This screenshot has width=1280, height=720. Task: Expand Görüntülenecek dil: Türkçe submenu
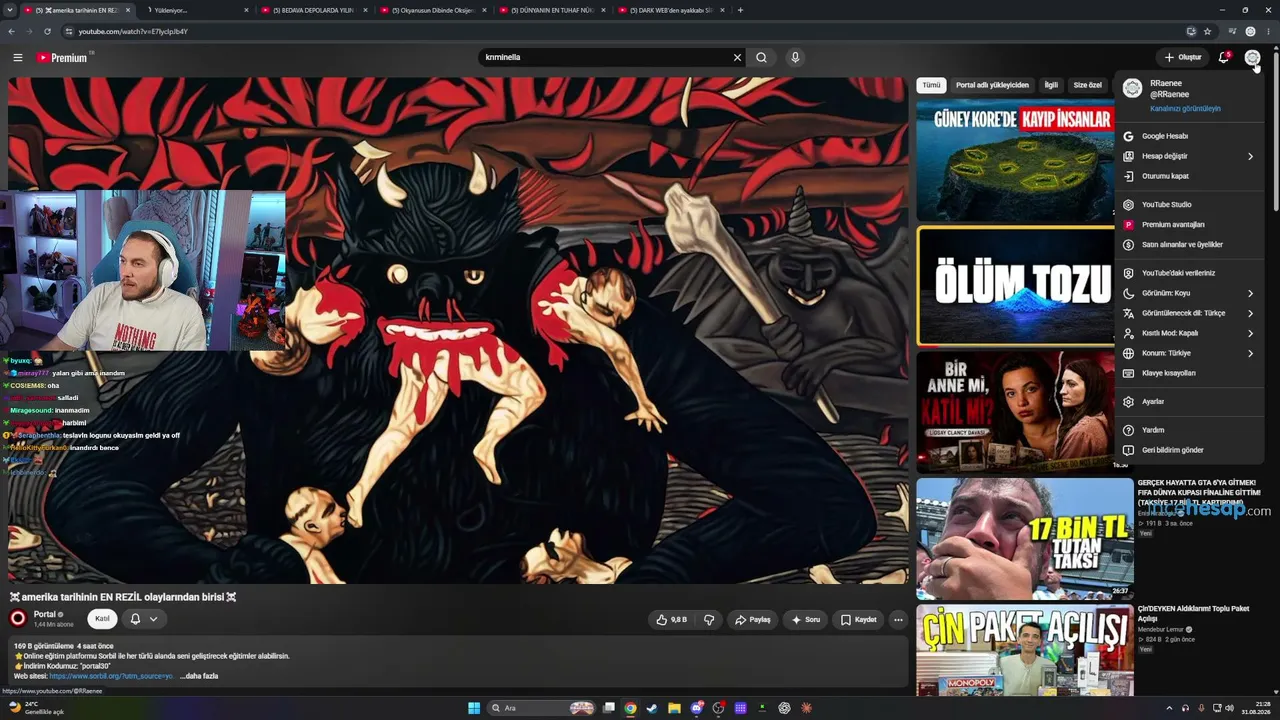point(1189,313)
